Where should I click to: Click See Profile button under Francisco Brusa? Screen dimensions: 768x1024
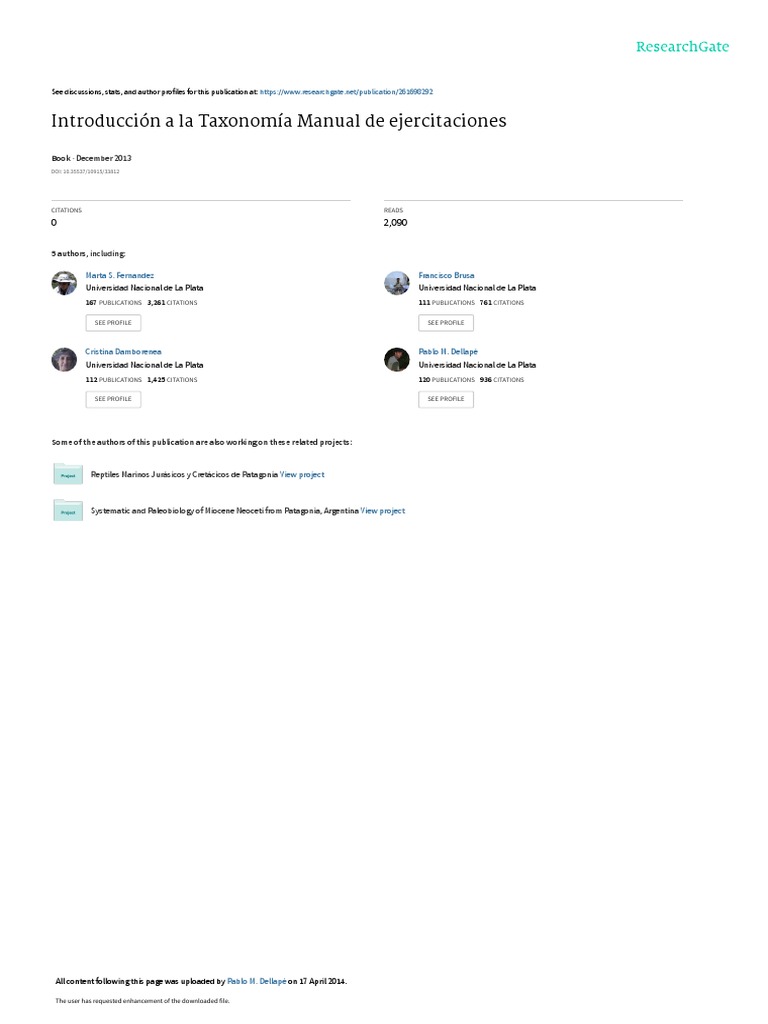point(446,323)
